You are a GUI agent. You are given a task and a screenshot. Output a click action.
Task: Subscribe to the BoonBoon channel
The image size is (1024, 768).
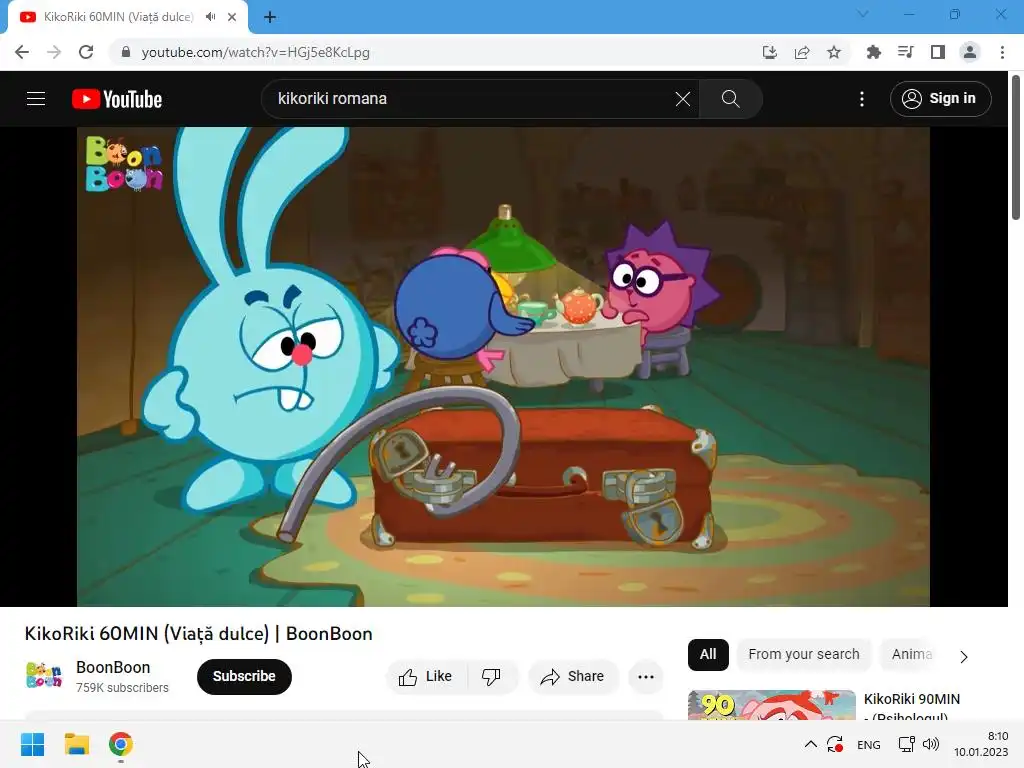point(244,676)
